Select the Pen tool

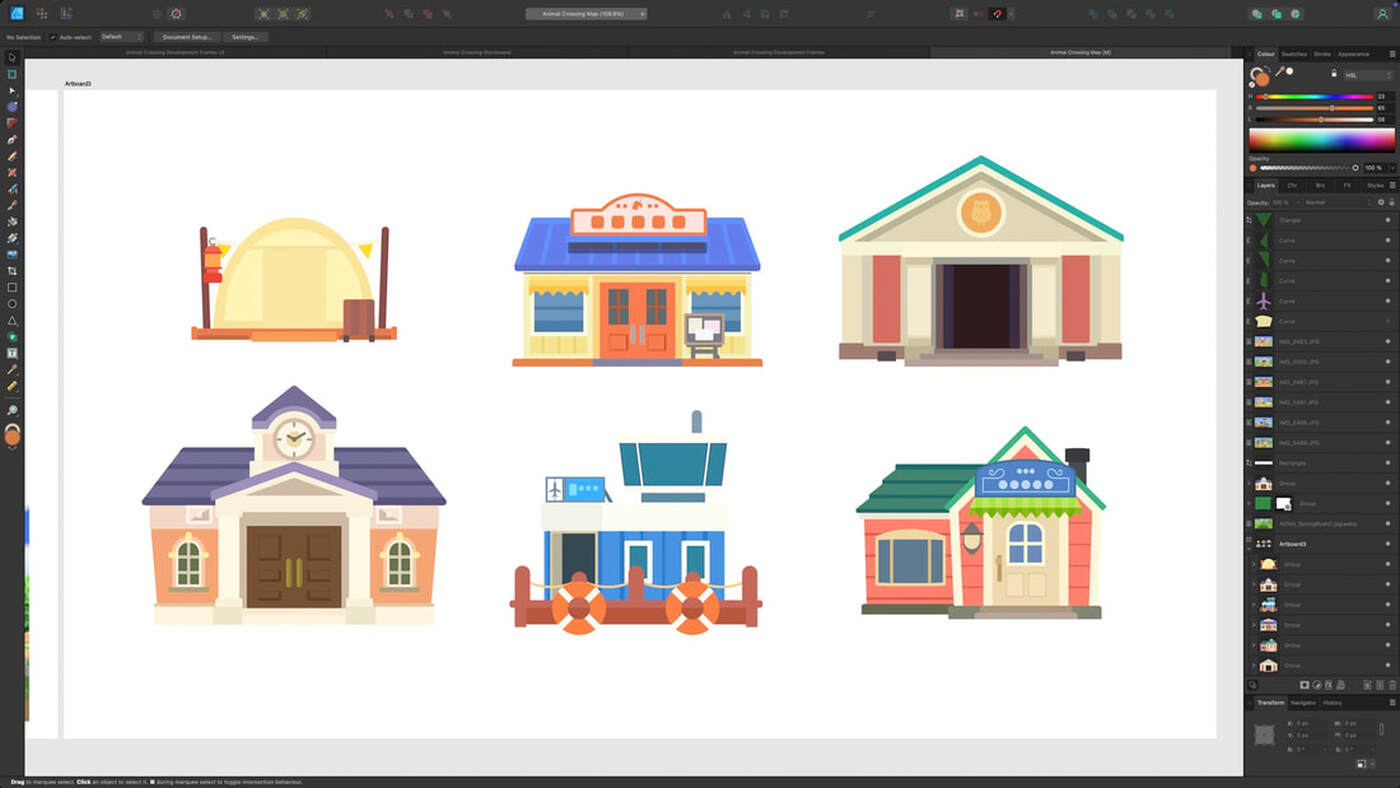click(x=12, y=139)
